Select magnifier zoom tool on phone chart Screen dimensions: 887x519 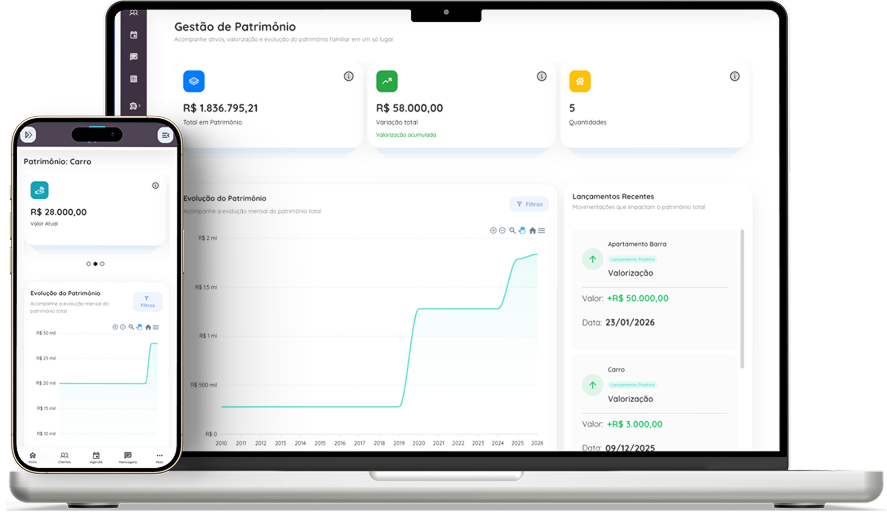pos(131,327)
